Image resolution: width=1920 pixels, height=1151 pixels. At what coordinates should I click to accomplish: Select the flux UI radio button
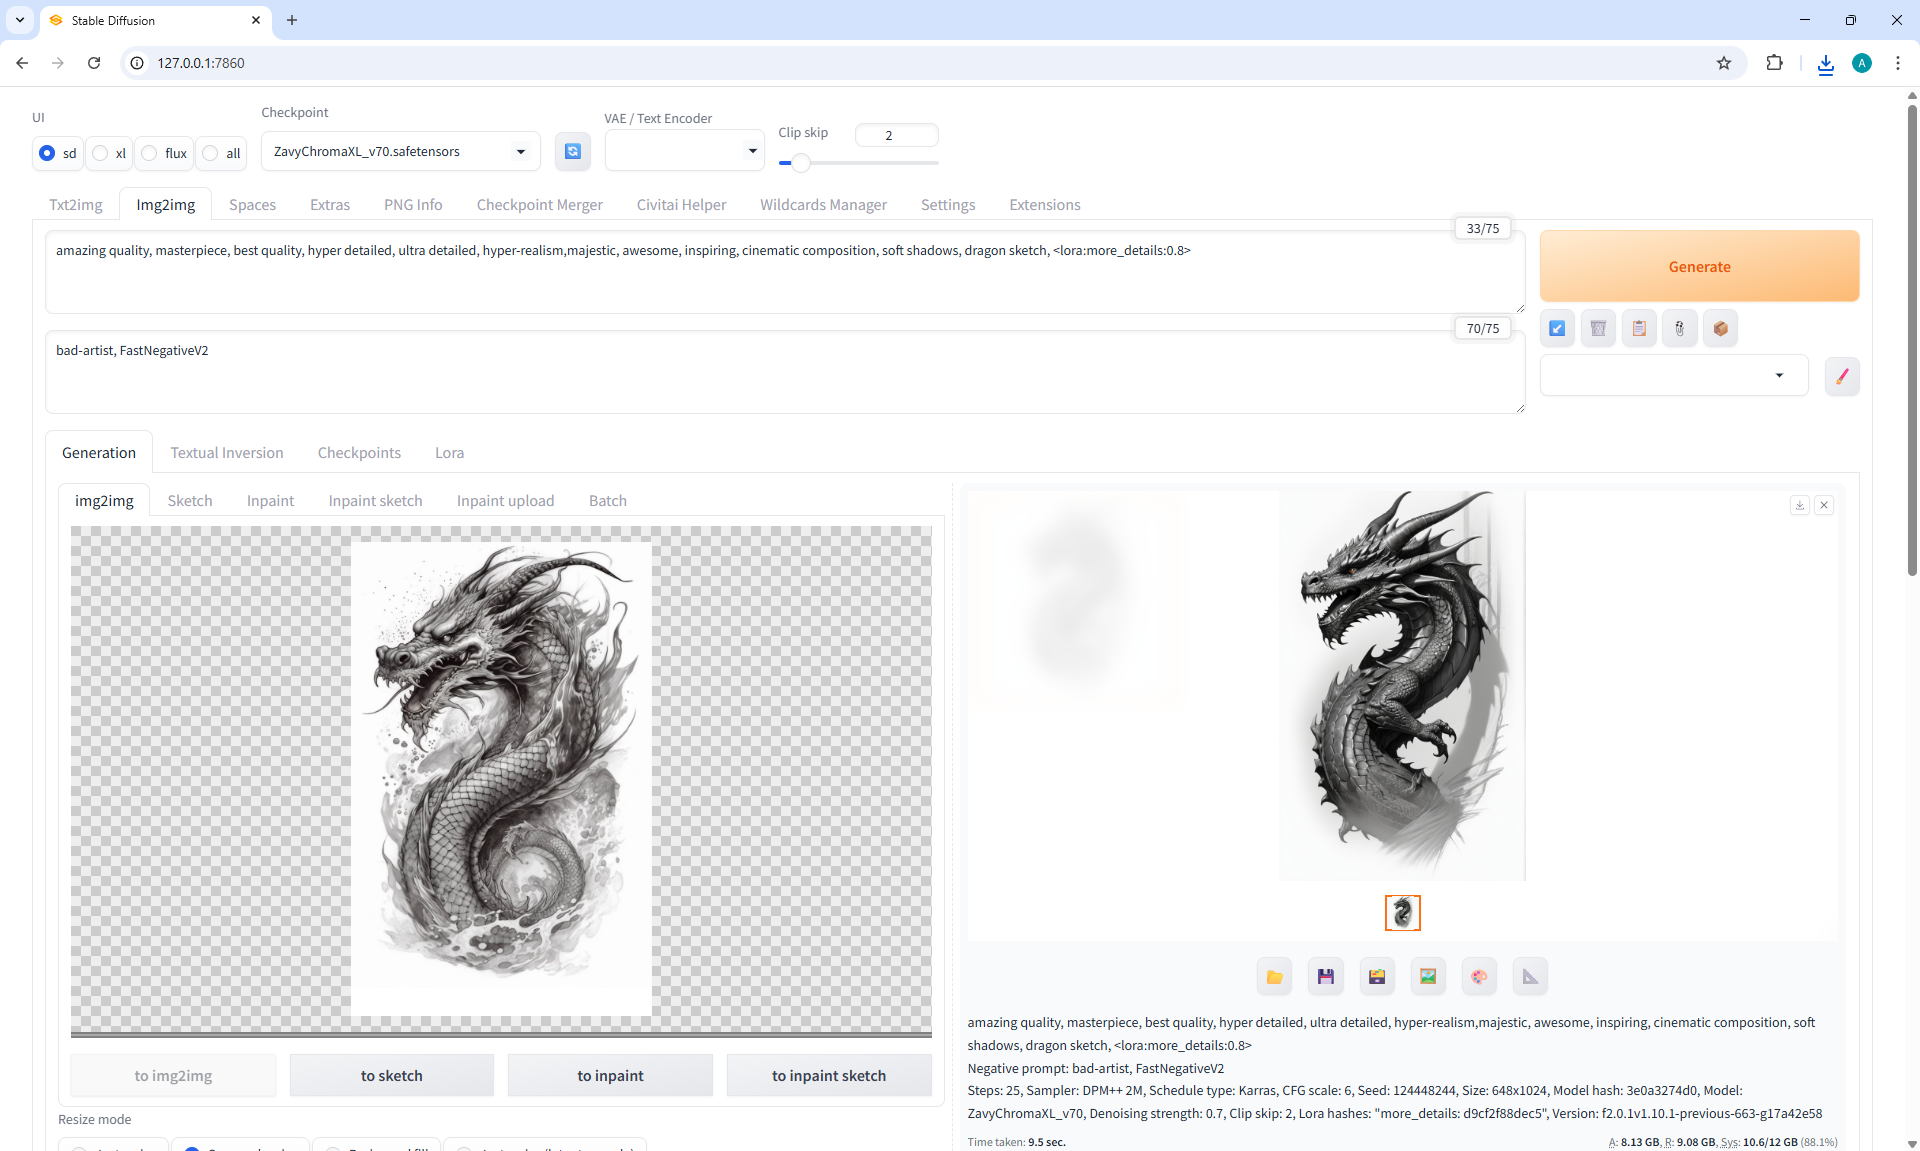pos(150,153)
